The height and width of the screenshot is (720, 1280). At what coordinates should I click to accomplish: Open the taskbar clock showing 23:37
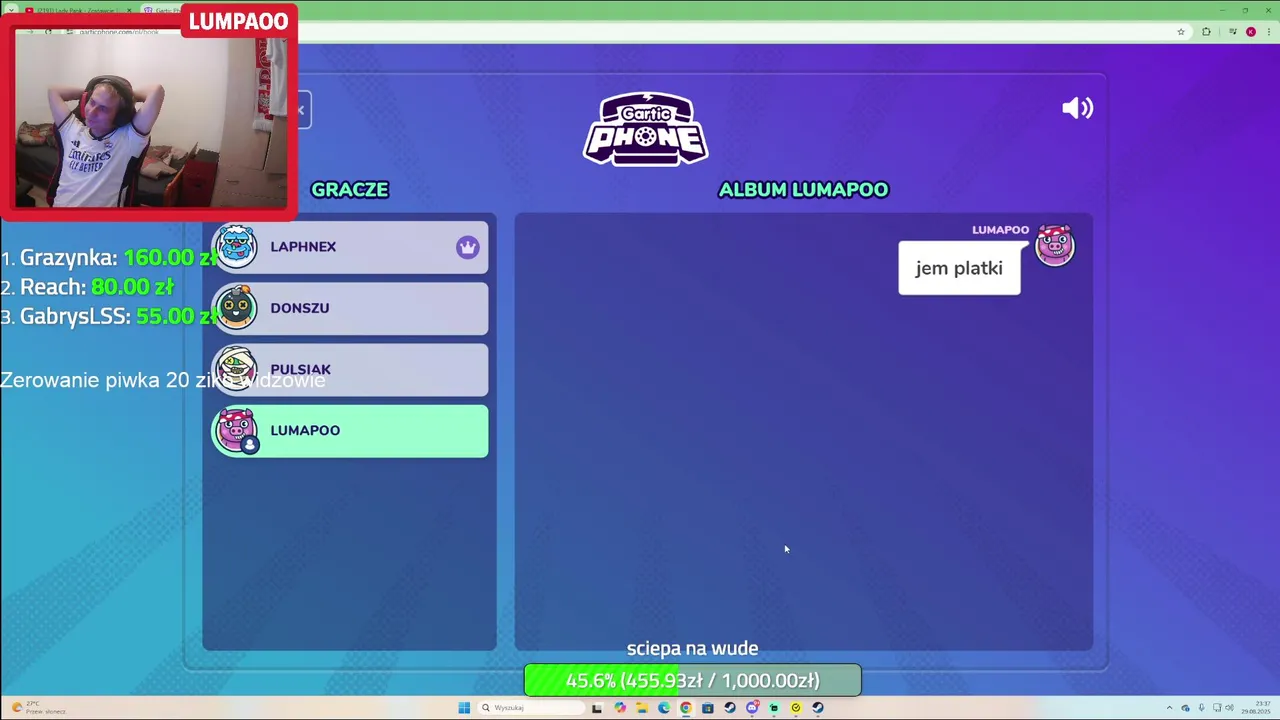(1256, 708)
